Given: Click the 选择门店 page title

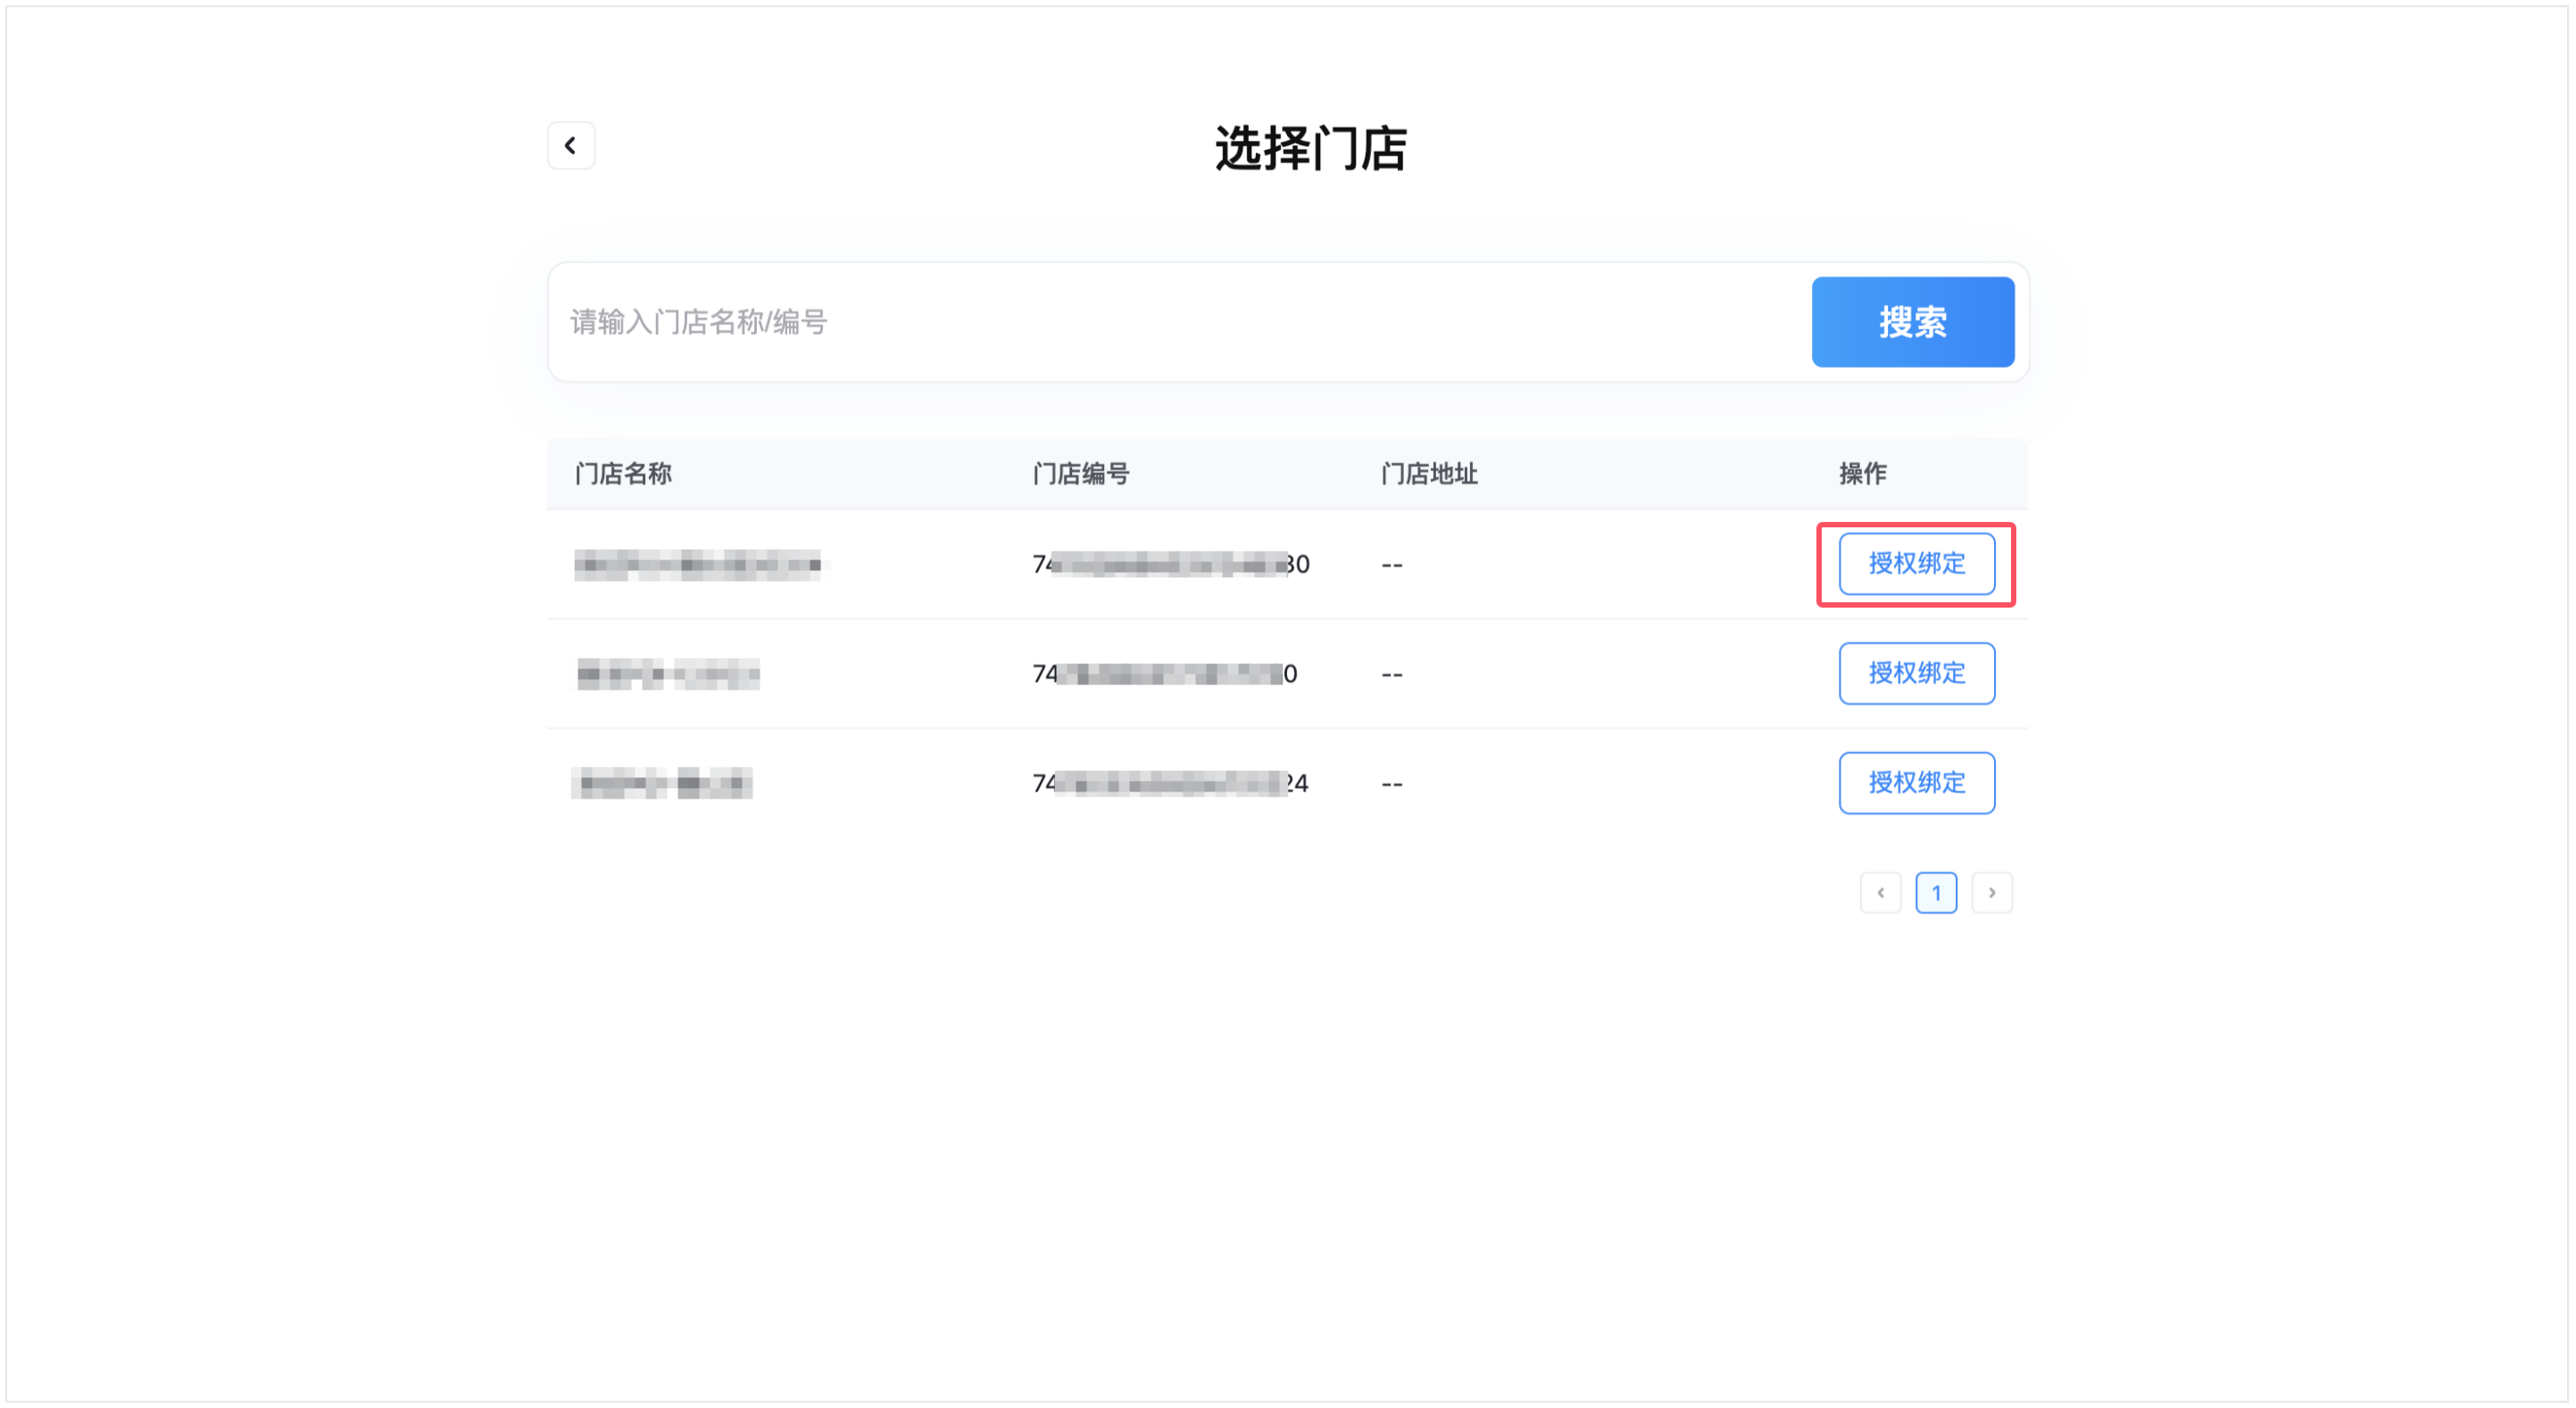Looking at the screenshot, I should coord(1311,148).
